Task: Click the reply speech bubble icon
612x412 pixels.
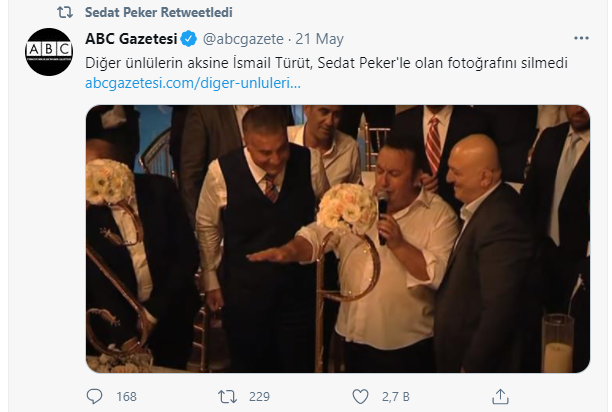Action: [x=96, y=397]
